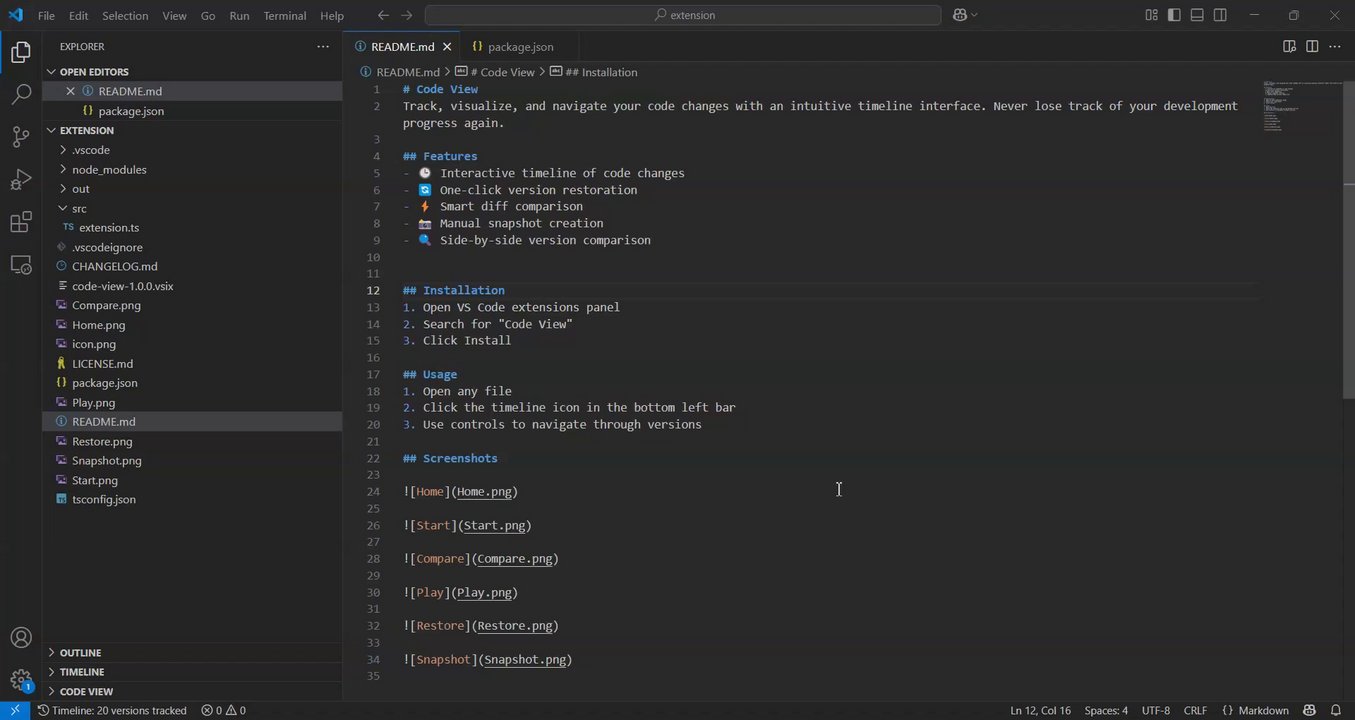Screen dimensions: 1355x720
Task: Go forward using the navigation right arrow
Action: (406, 15)
